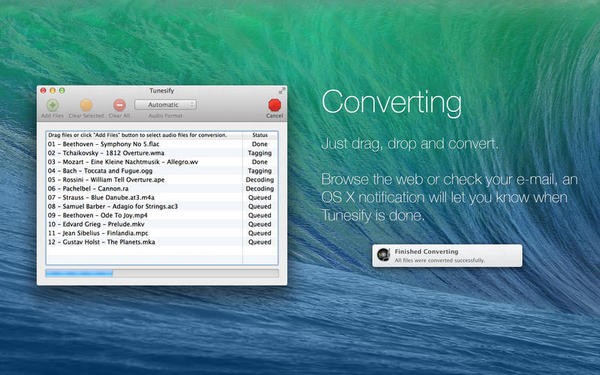Click the Tunesify window title
The height and width of the screenshot is (375, 600).
[161, 91]
